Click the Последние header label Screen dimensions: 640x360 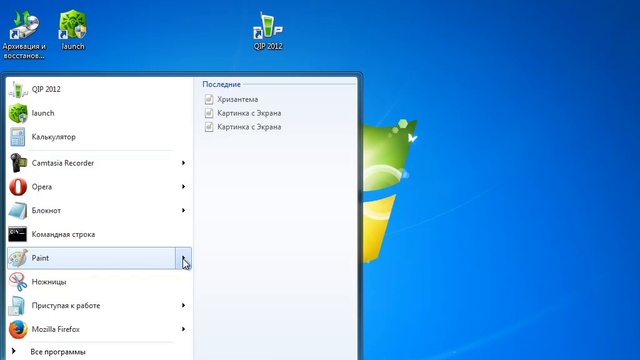coord(222,84)
